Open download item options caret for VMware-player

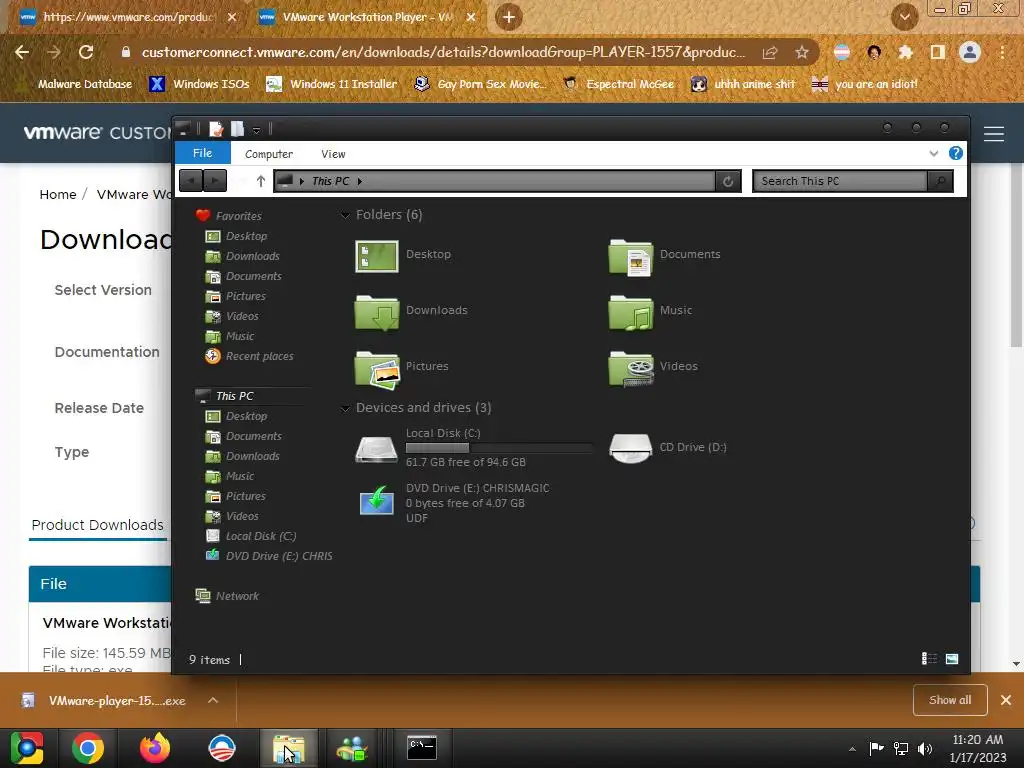click(x=213, y=700)
